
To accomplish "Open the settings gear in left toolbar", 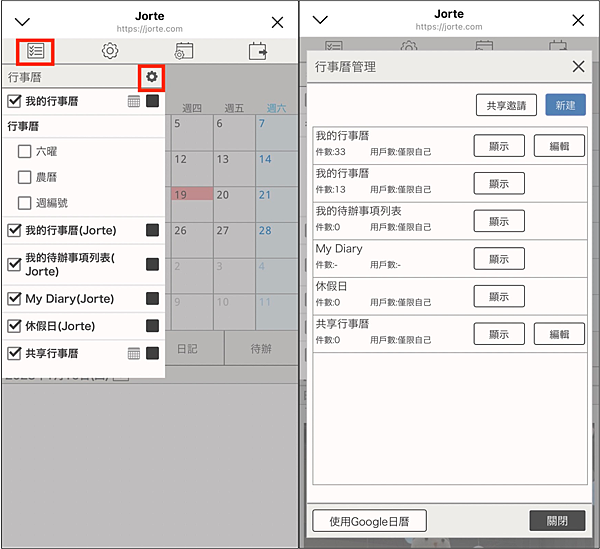I will (x=110, y=51).
